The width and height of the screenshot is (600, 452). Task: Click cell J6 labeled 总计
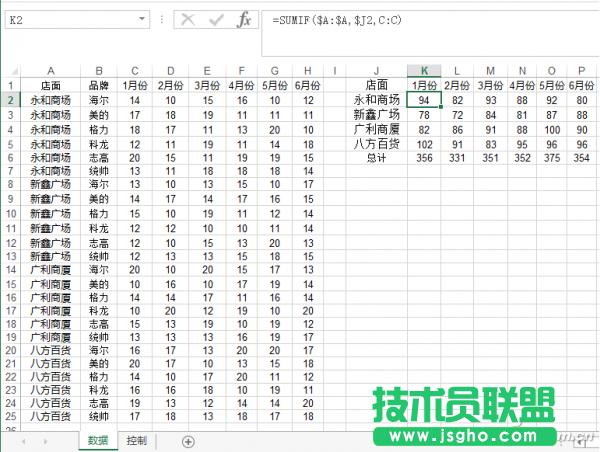376,157
